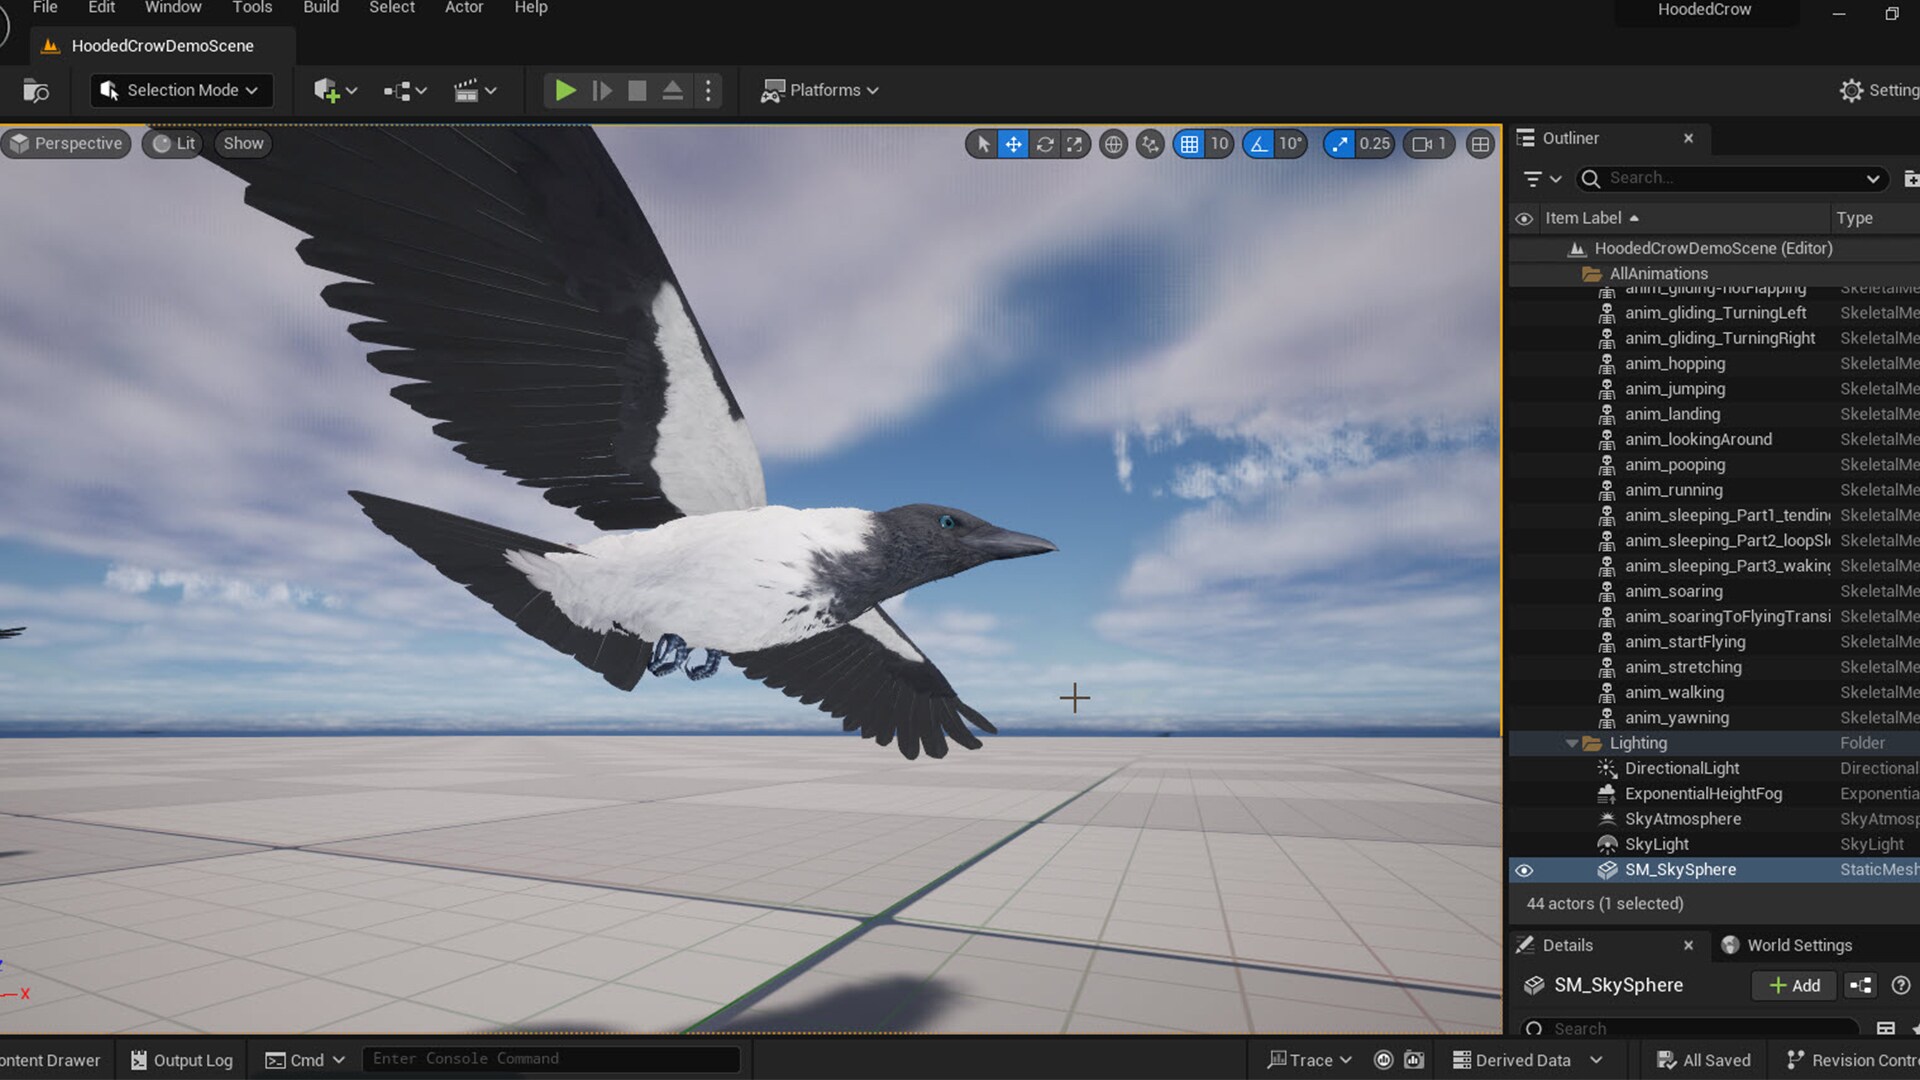Collapse the Lighting folder in the Outliner
Image resolution: width=1920 pixels, height=1080 pixels.
1572,742
